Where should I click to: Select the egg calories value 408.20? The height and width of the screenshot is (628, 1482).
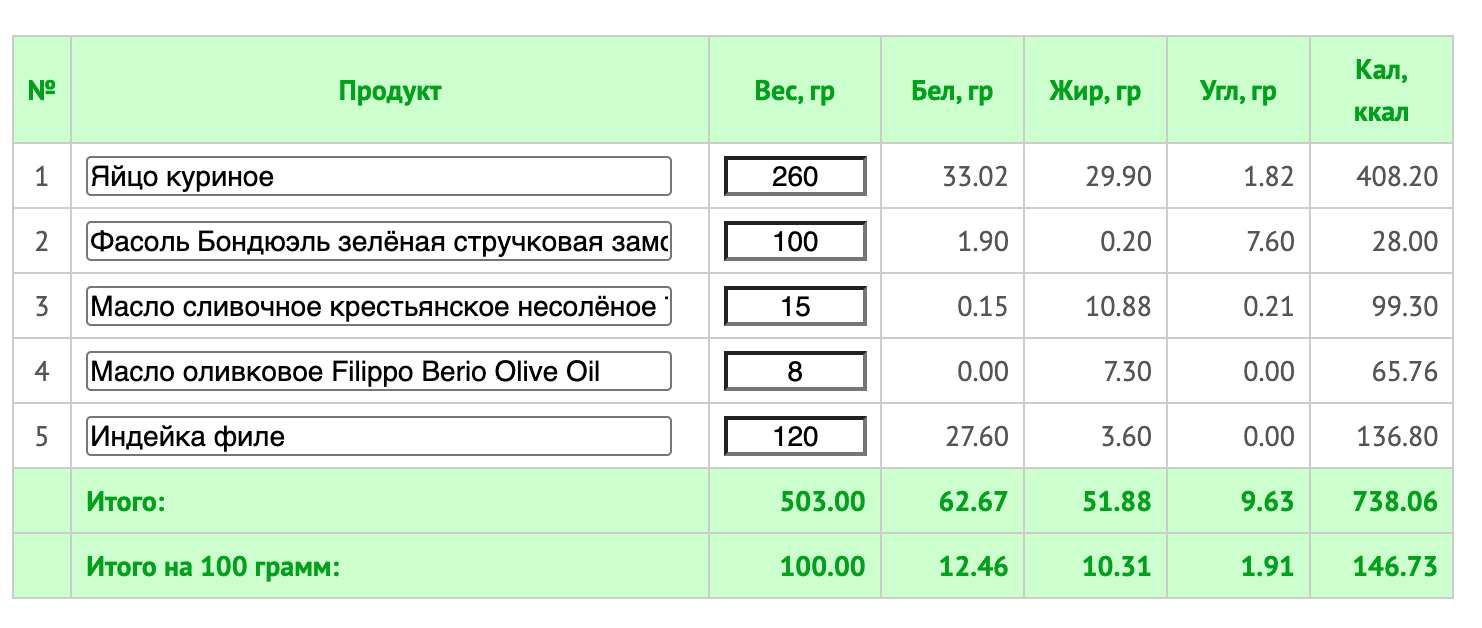[1397, 177]
